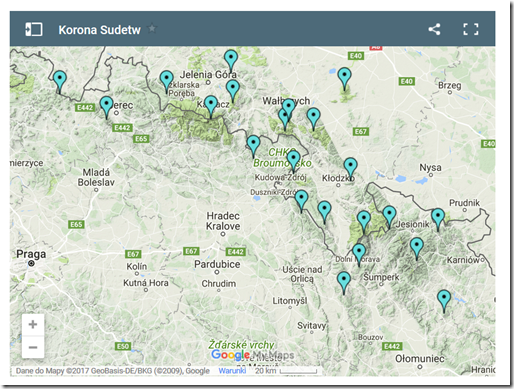Click the Hradec Kralove city label

pos(223,221)
